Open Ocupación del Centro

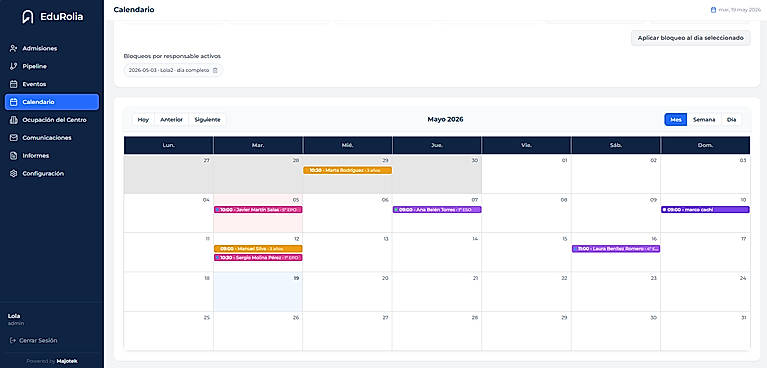52,120
